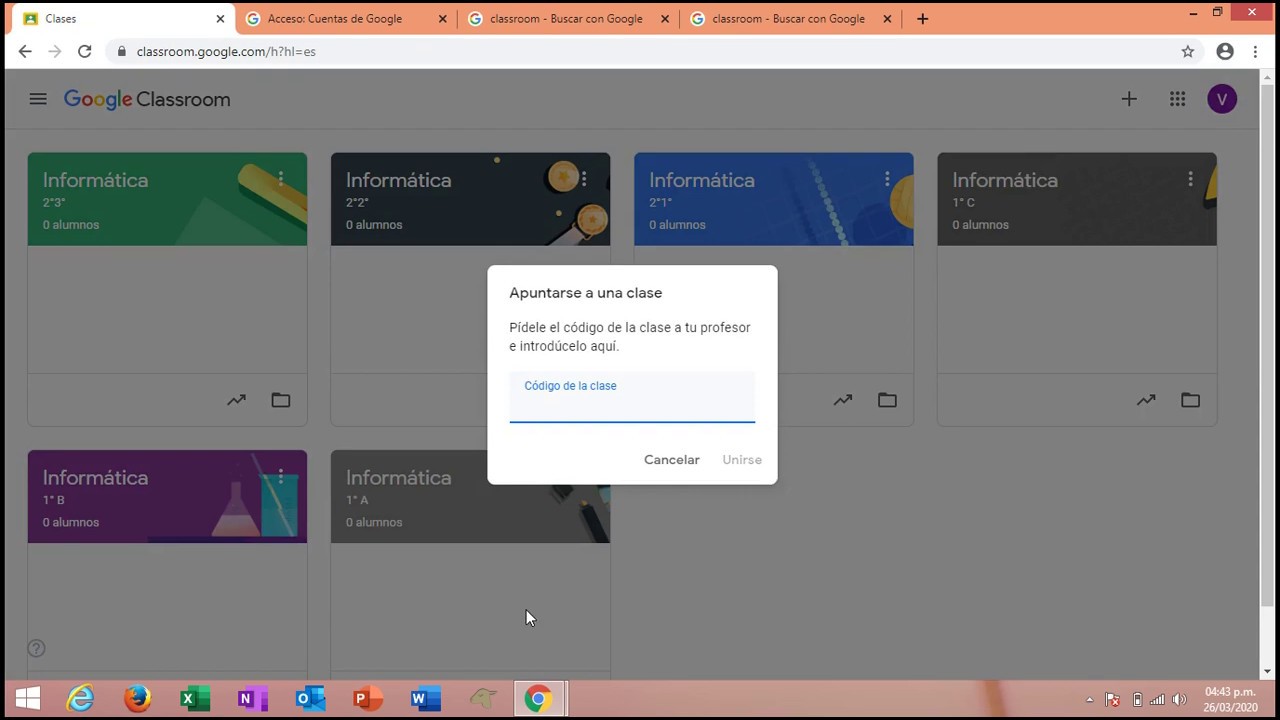Show hidden system tray icons
The height and width of the screenshot is (720, 1280).
pyautogui.click(x=1089, y=700)
